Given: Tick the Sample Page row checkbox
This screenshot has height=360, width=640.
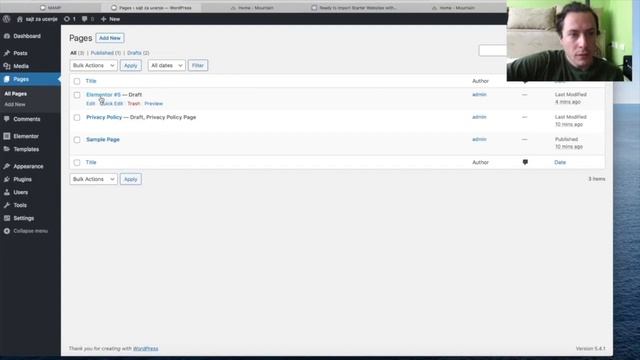Looking at the screenshot, I should point(77,140).
